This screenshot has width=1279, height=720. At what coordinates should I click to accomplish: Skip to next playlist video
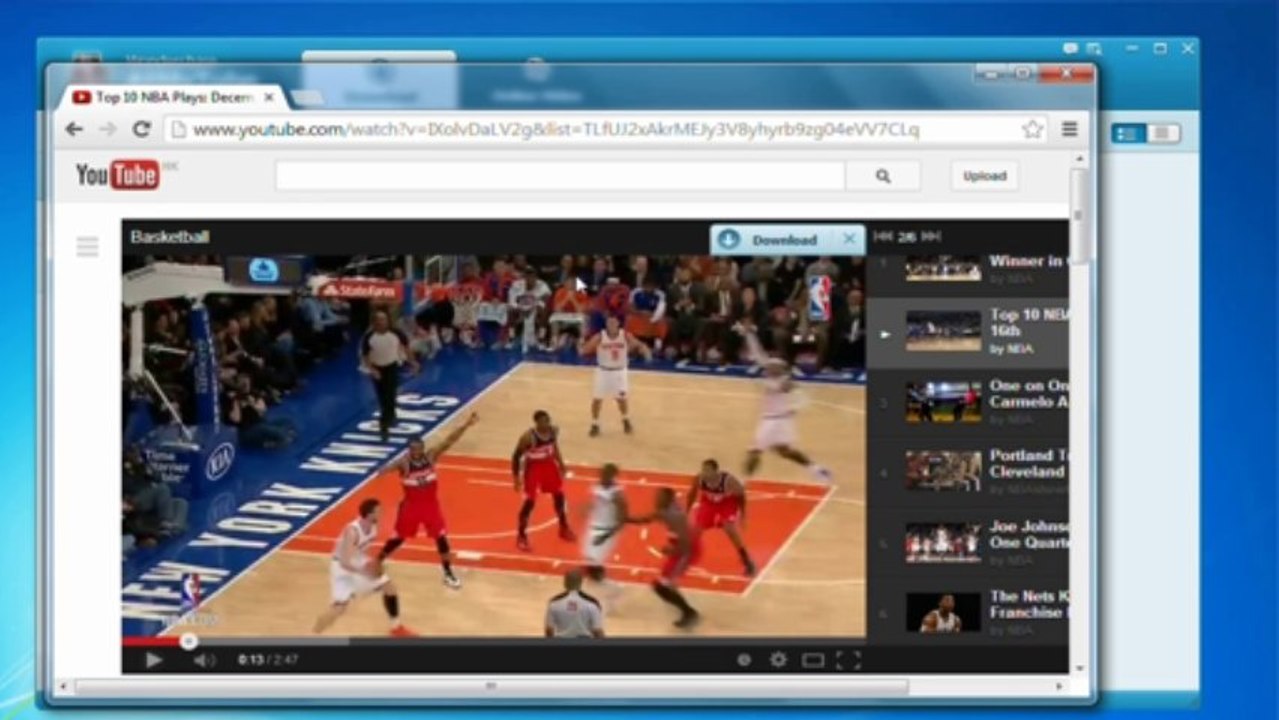[931, 237]
